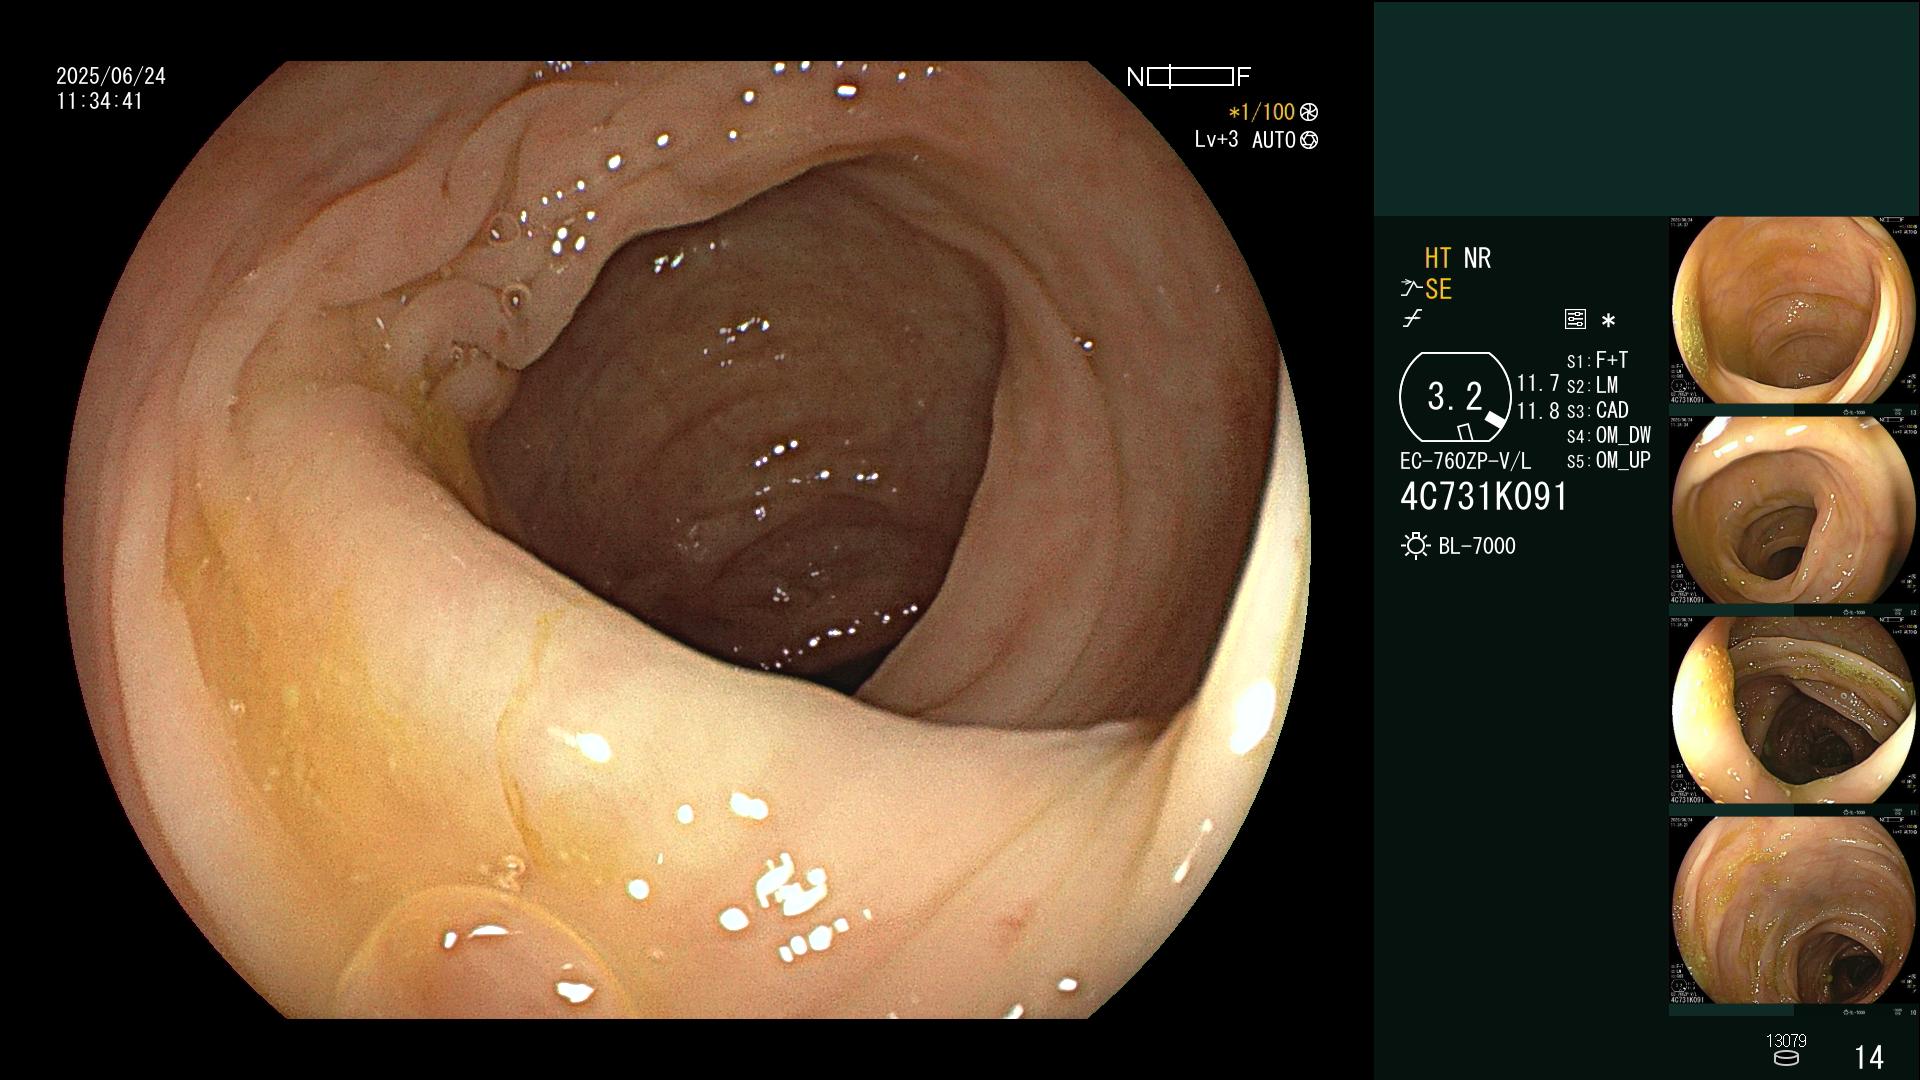This screenshot has width=1920, height=1080.
Task: Click the structure enhancement icon beside SE
Action: click(x=1411, y=289)
